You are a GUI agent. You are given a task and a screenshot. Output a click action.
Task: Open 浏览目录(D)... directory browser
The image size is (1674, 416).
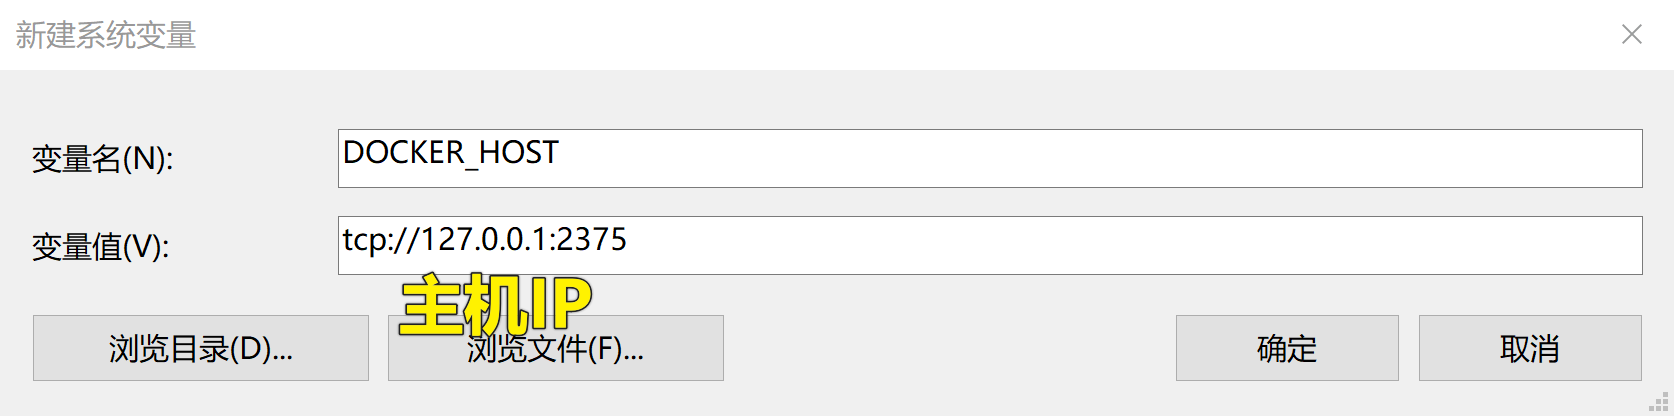tap(200, 348)
